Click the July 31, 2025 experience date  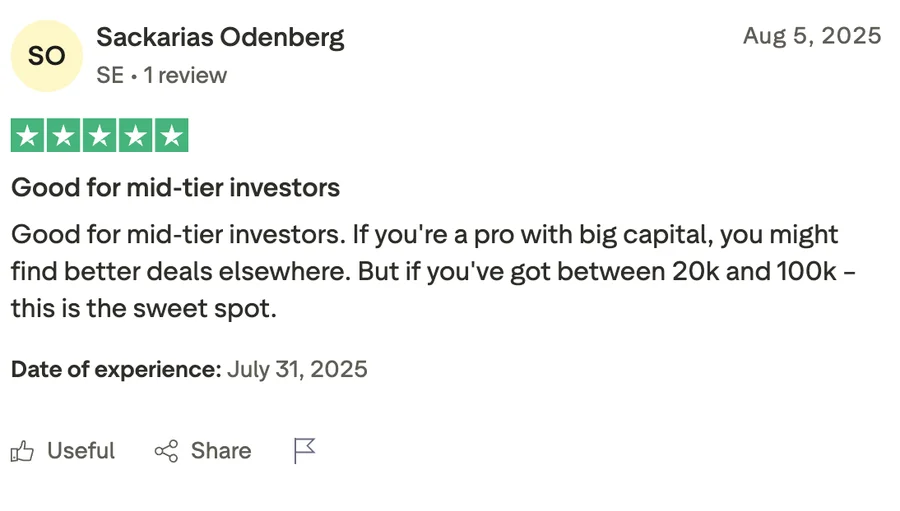pos(297,369)
